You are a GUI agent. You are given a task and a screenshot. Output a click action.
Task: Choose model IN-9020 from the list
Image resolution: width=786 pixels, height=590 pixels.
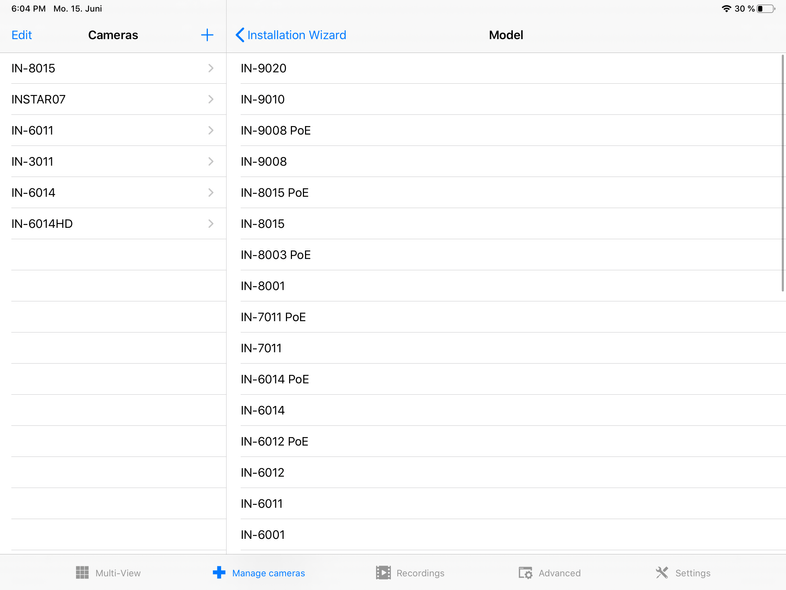point(264,68)
